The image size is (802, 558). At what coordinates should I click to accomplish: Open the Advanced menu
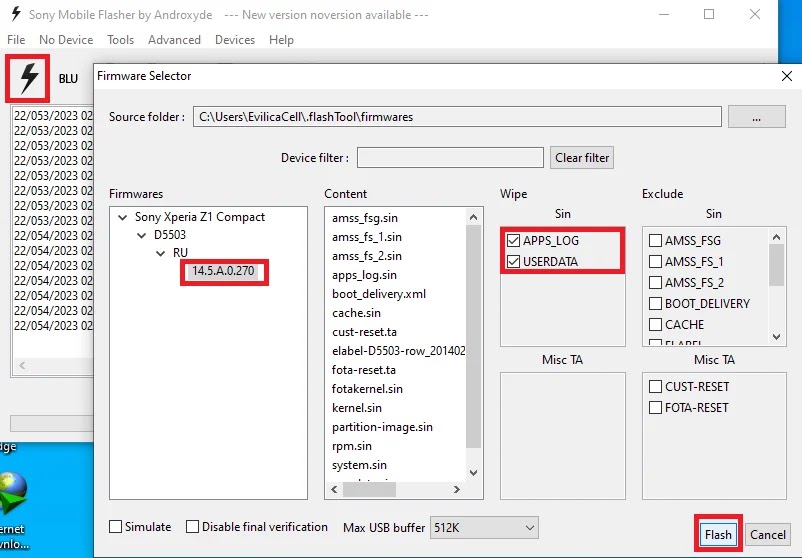(174, 40)
